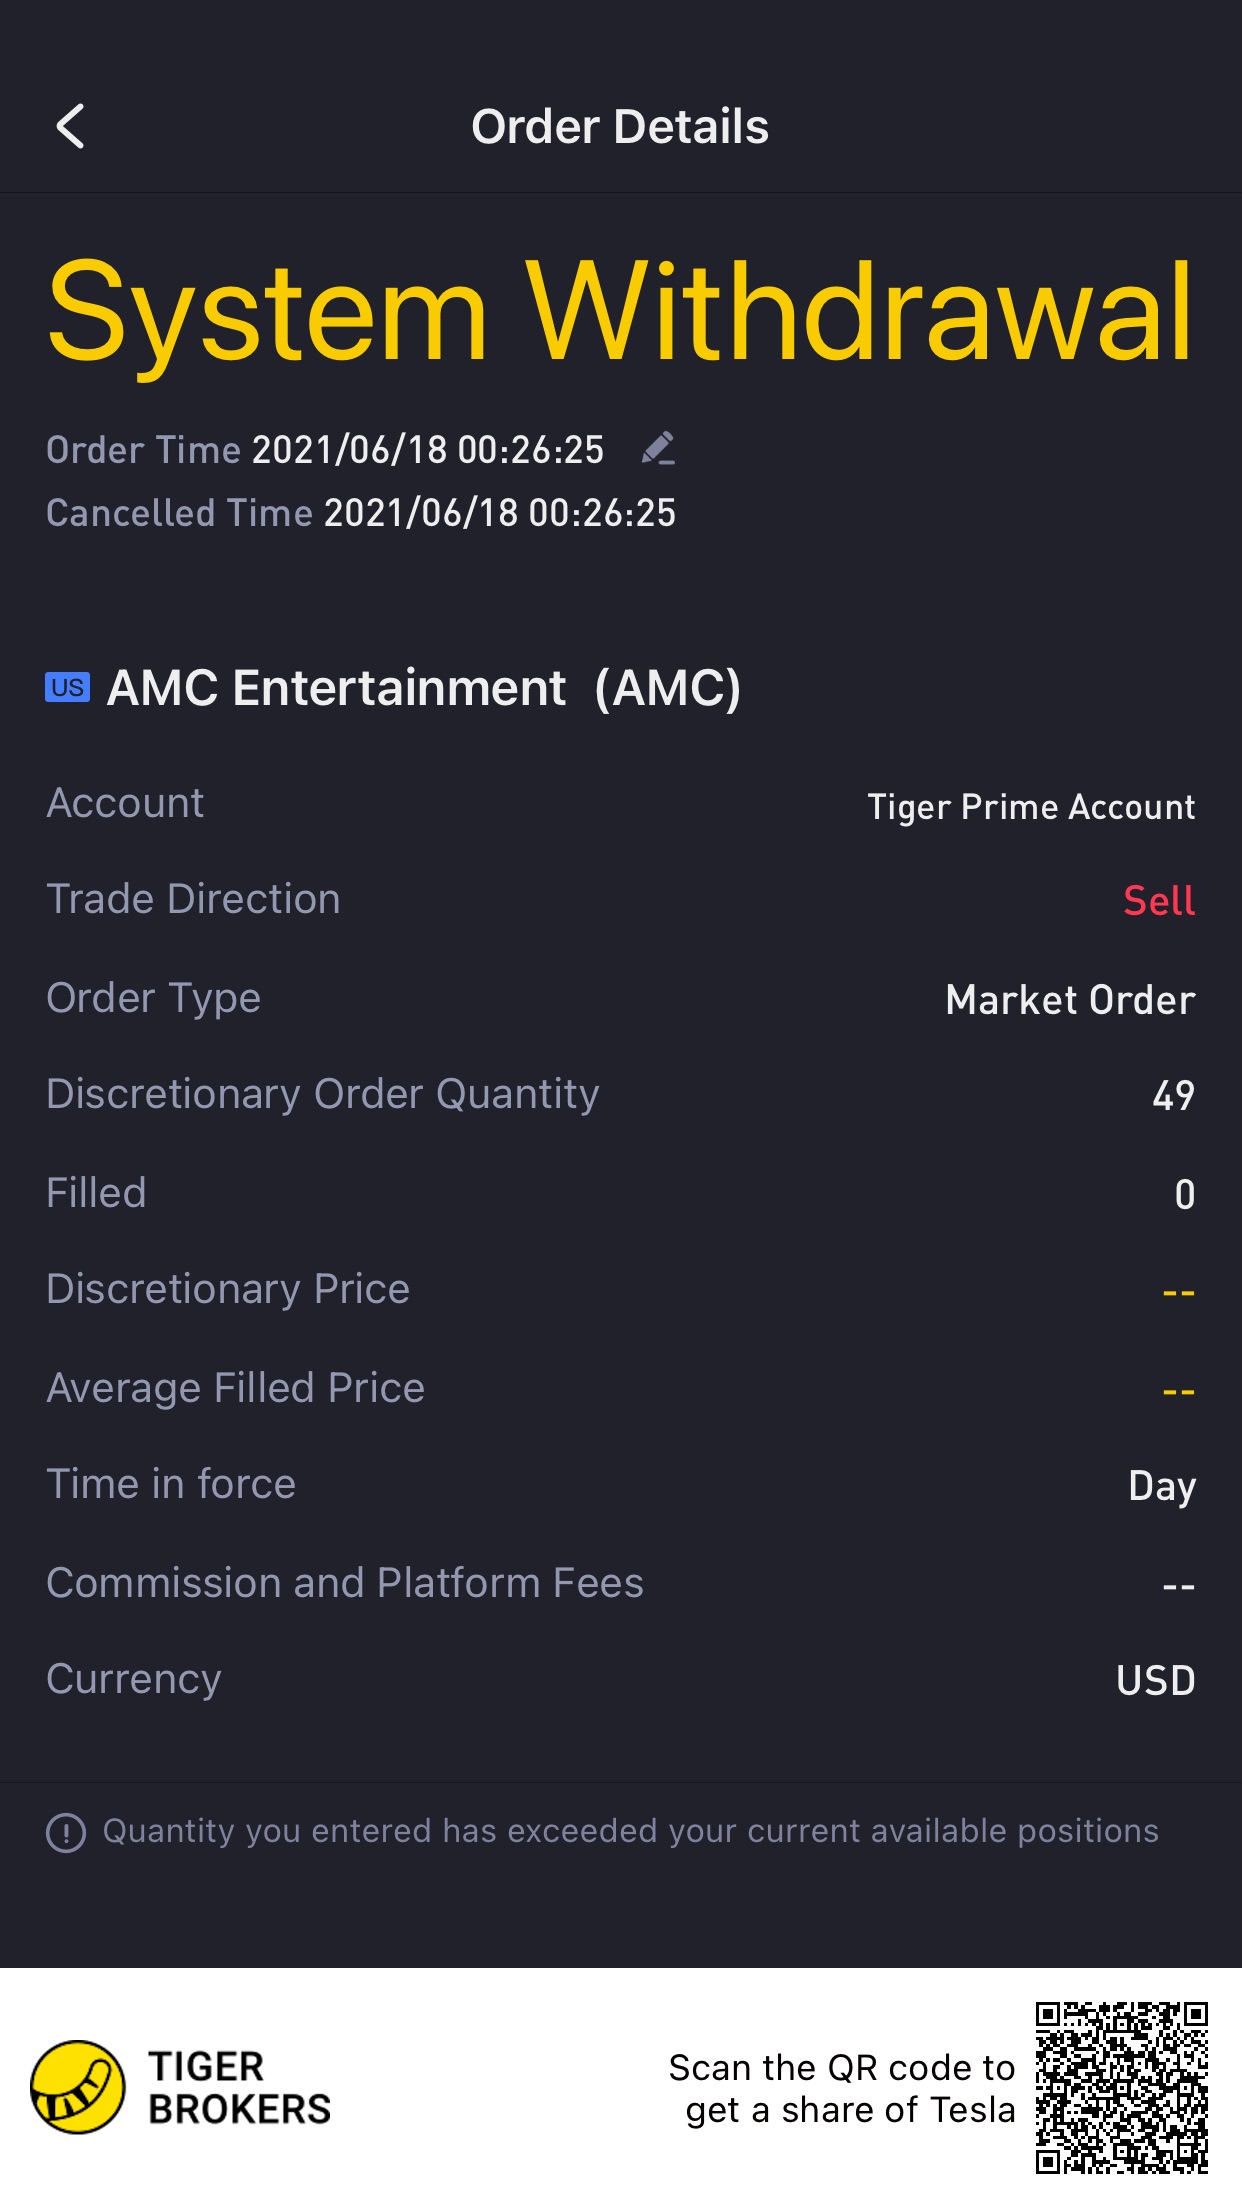Viewport: 1242px width, 2208px height.
Task: Open the QR code image
Action: pyautogui.click(x=1121, y=2087)
